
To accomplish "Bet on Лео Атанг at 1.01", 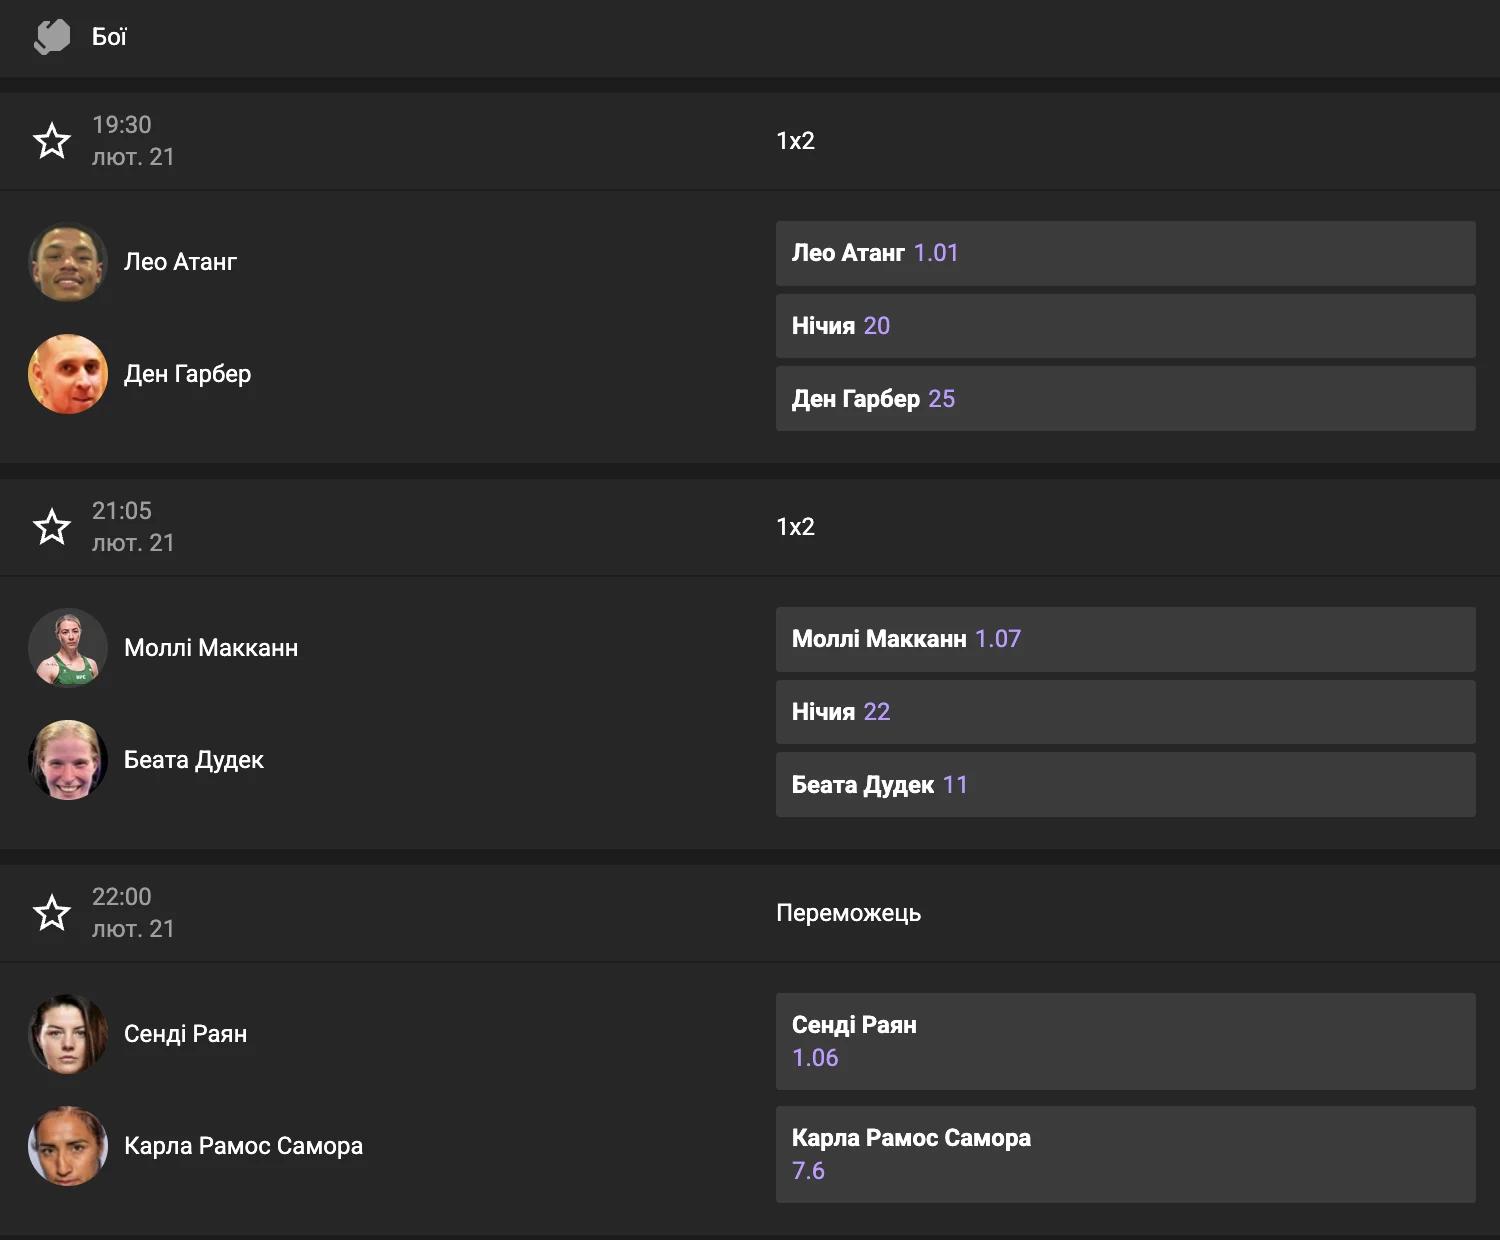I will click(x=1125, y=253).
